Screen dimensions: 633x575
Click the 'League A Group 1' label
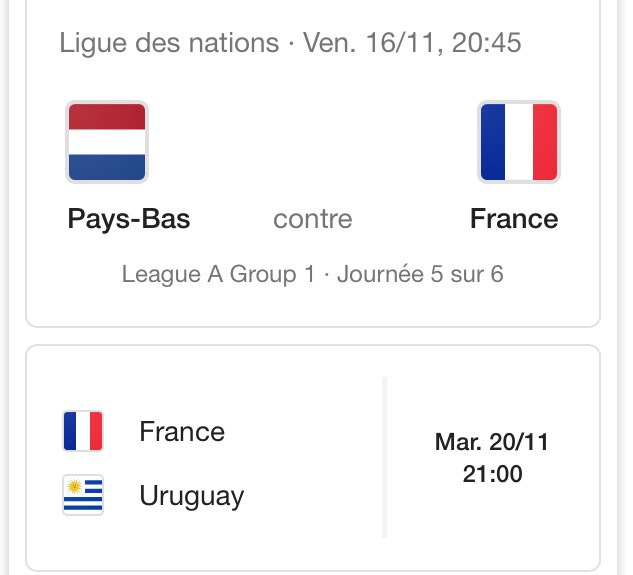pyautogui.click(x=218, y=275)
